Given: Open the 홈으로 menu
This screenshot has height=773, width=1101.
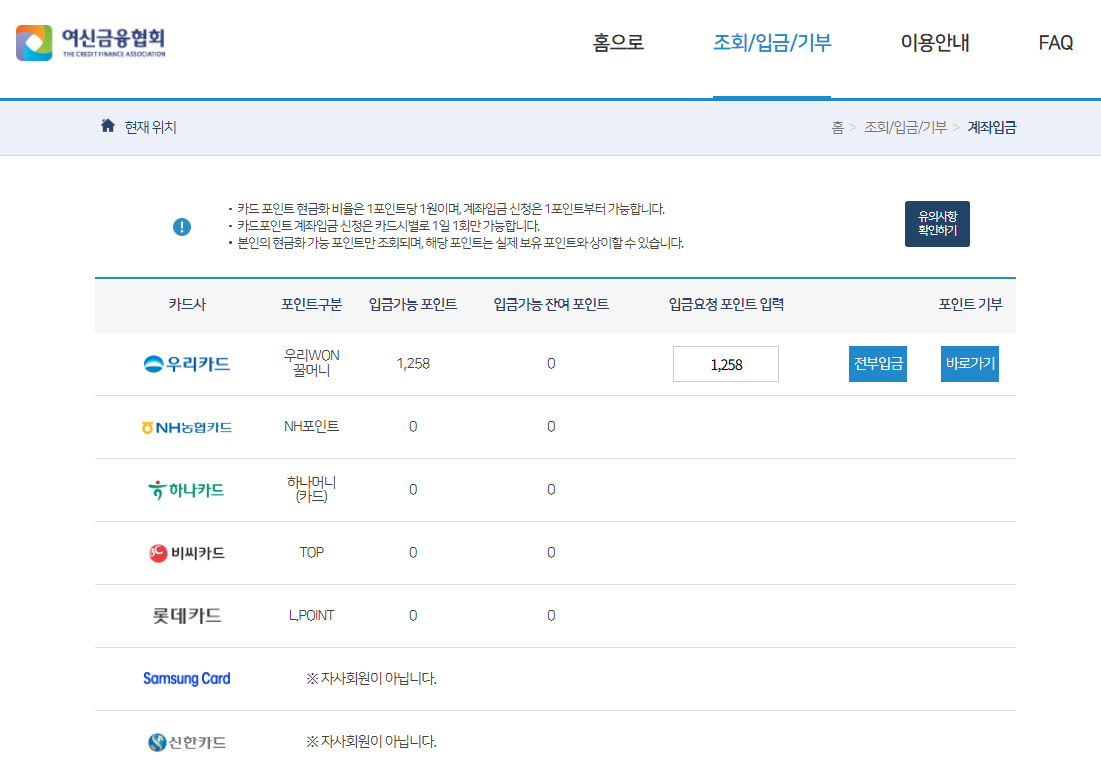Looking at the screenshot, I should point(618,43).
